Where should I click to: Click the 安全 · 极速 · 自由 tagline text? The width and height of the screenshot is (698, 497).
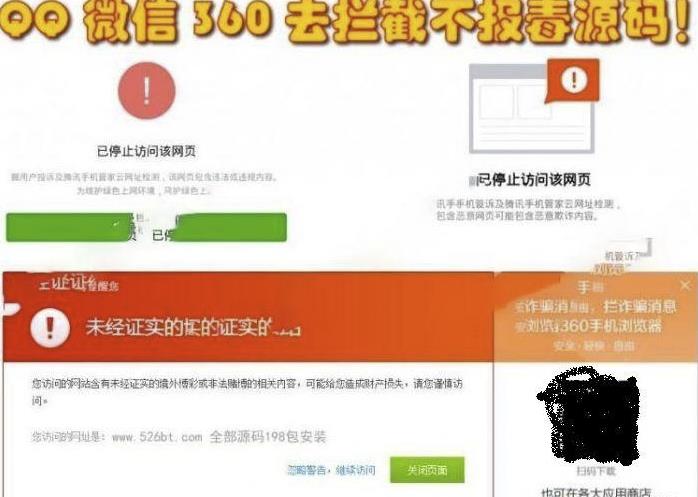click(594, 346)
